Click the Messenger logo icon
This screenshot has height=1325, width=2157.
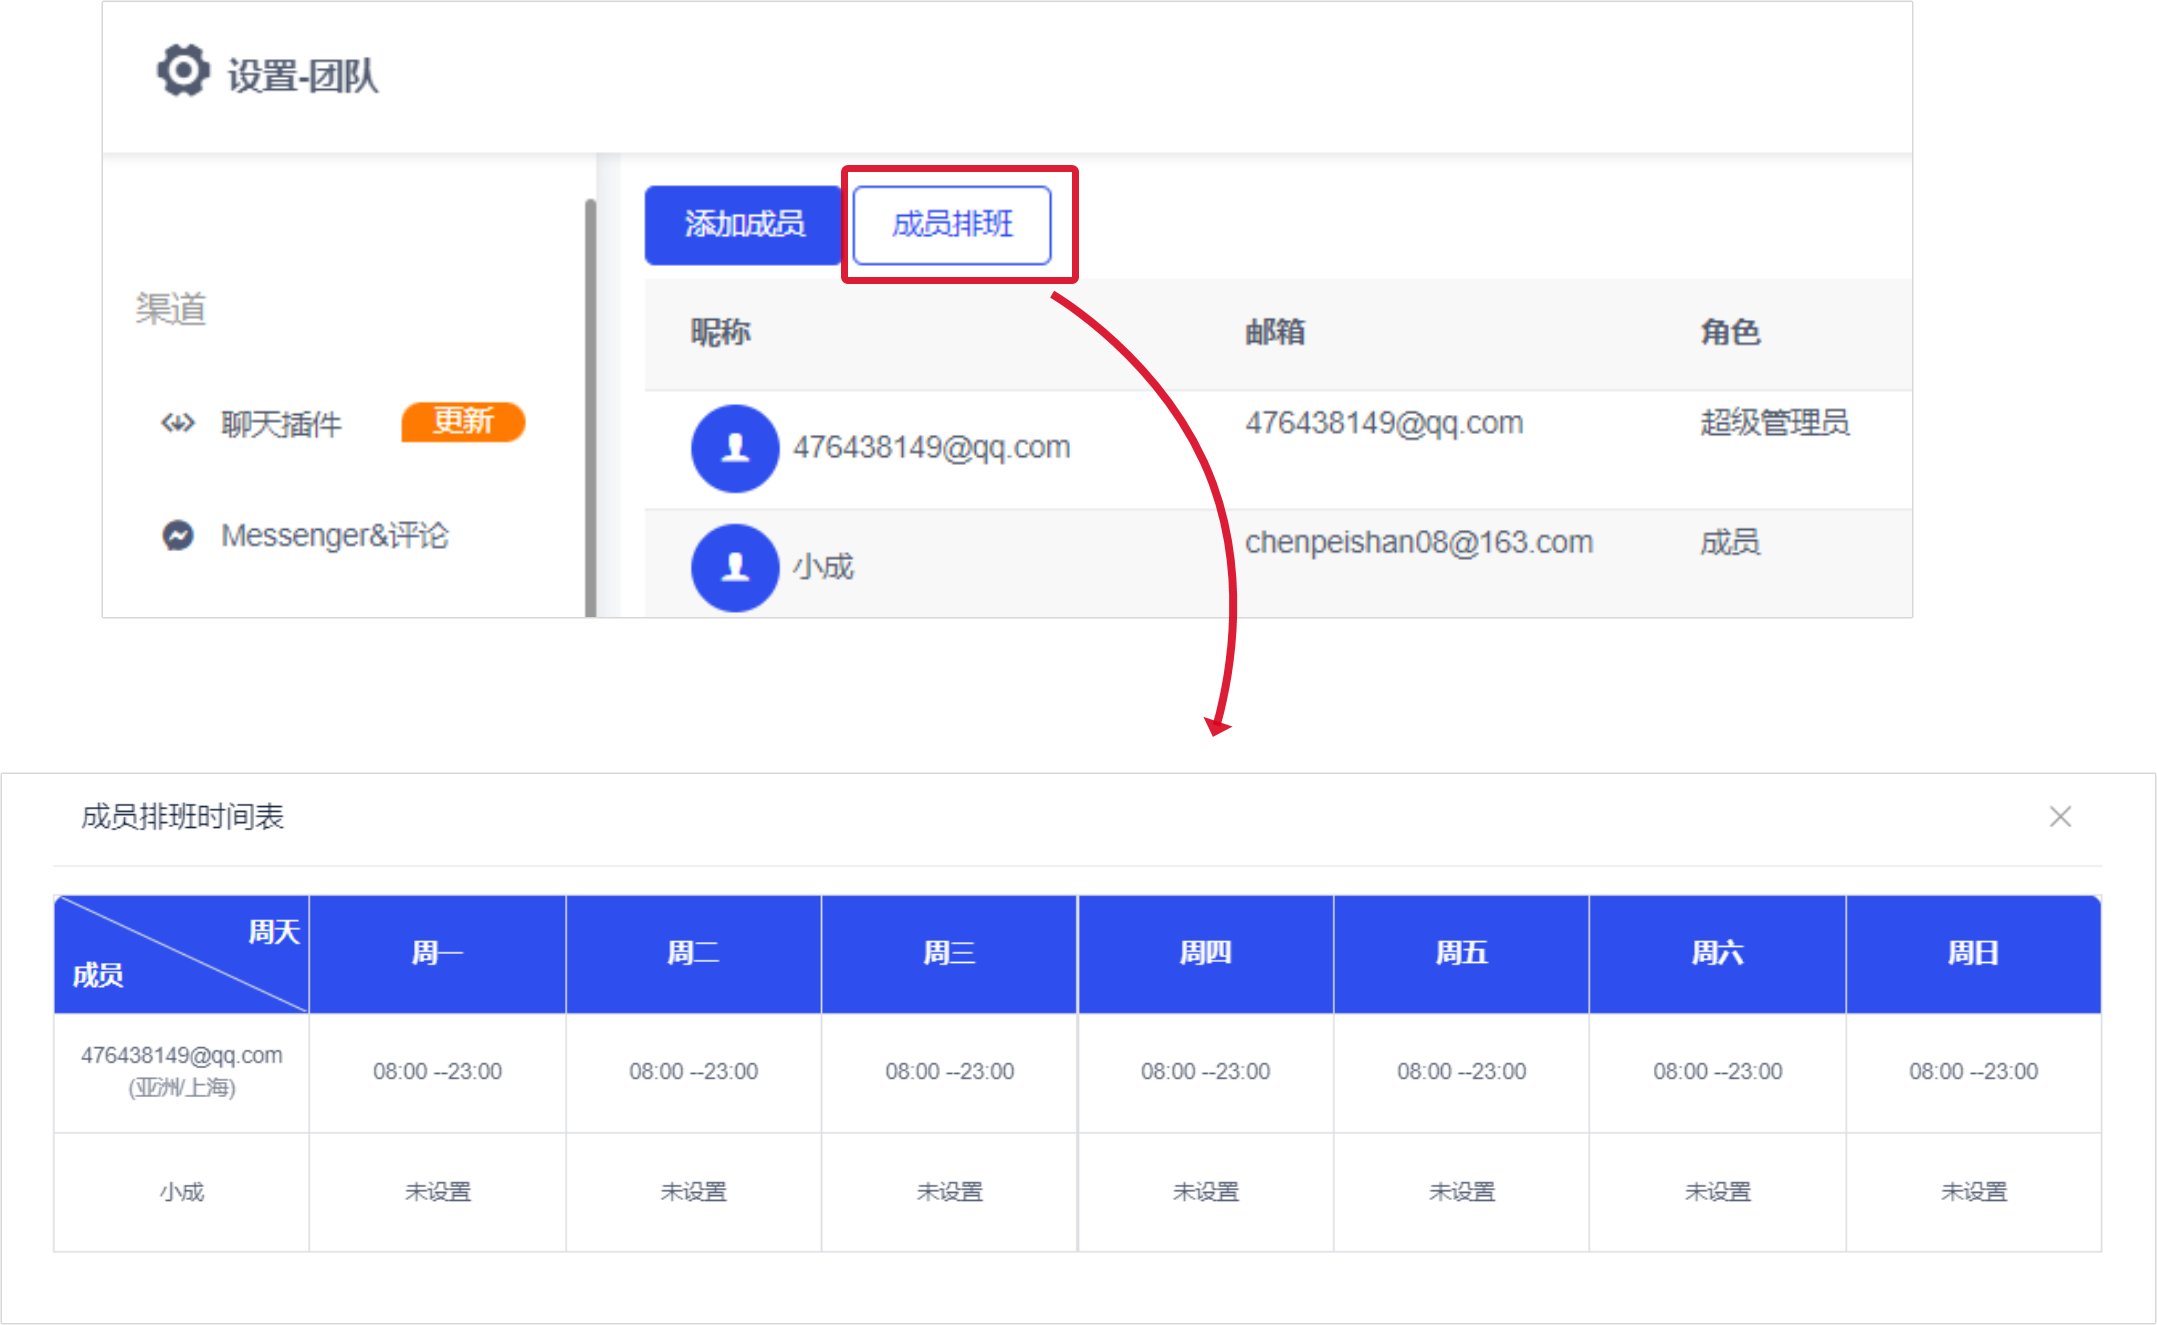tap(178, 536)
